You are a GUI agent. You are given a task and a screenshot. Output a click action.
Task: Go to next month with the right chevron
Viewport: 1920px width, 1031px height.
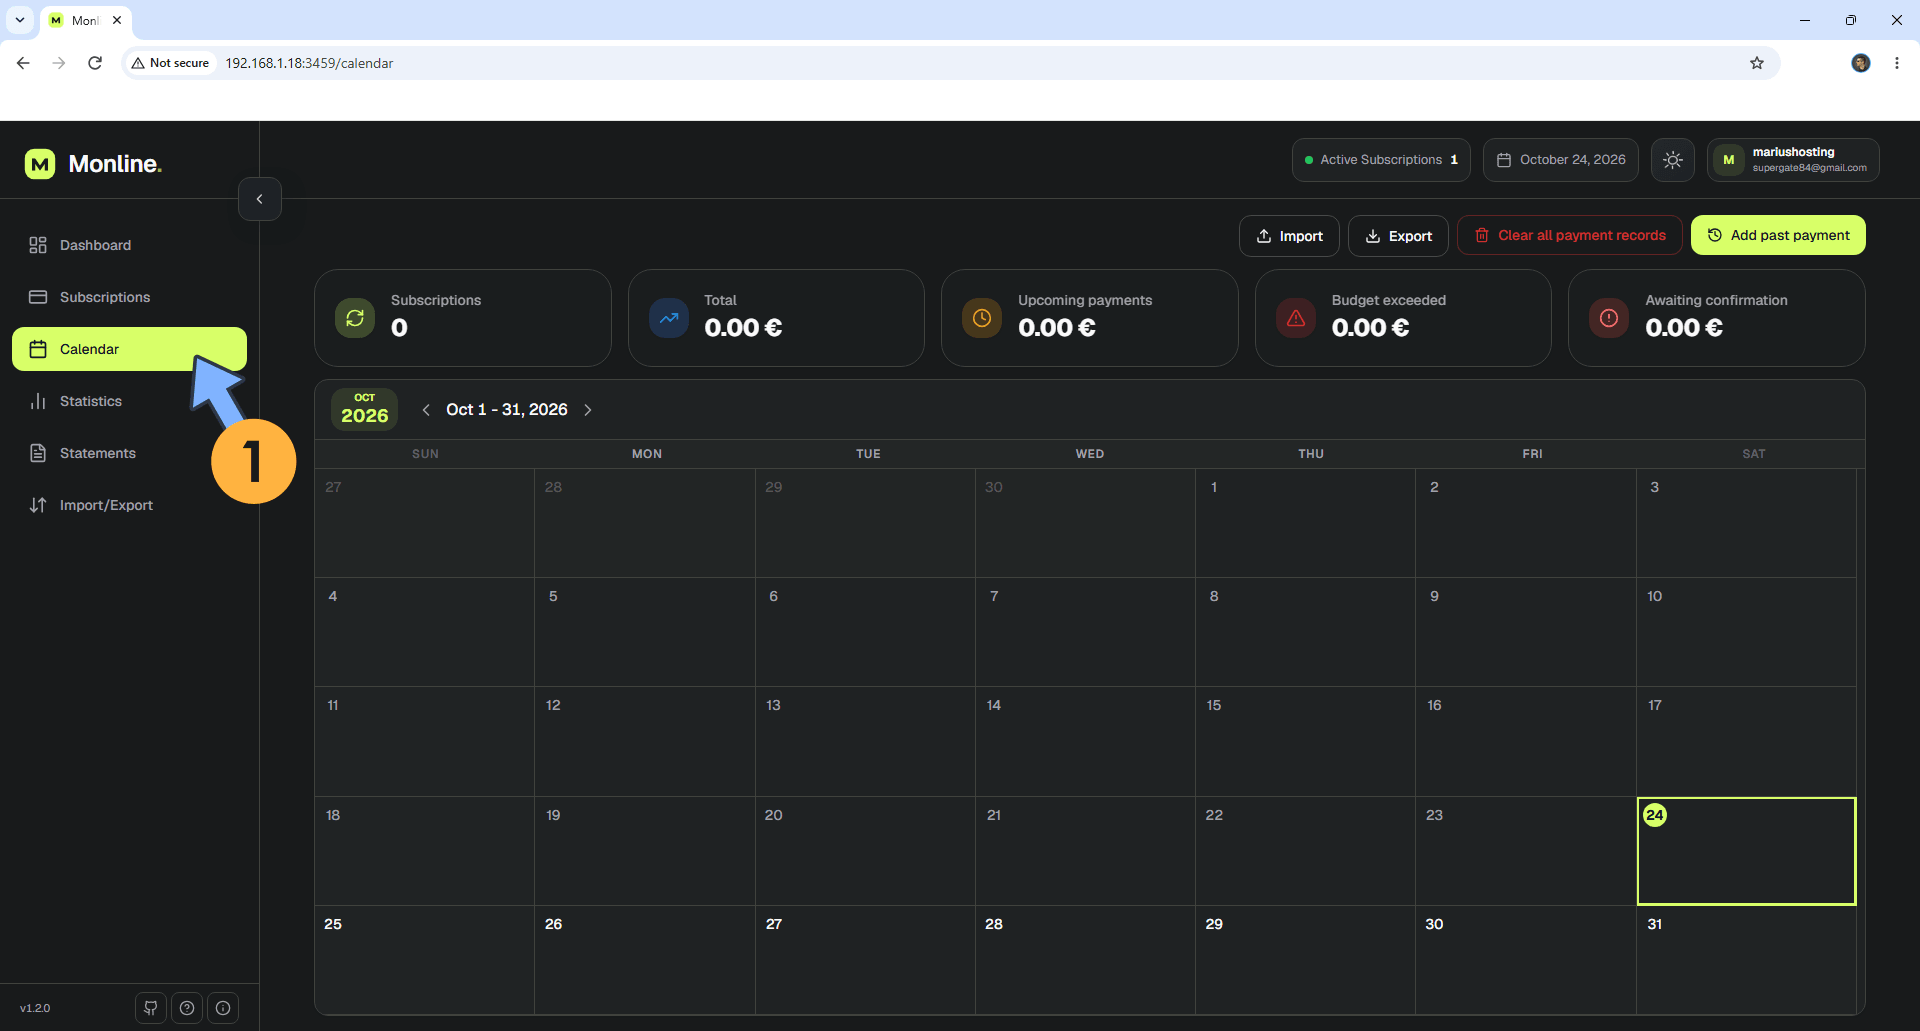click(x=588, y=410)
